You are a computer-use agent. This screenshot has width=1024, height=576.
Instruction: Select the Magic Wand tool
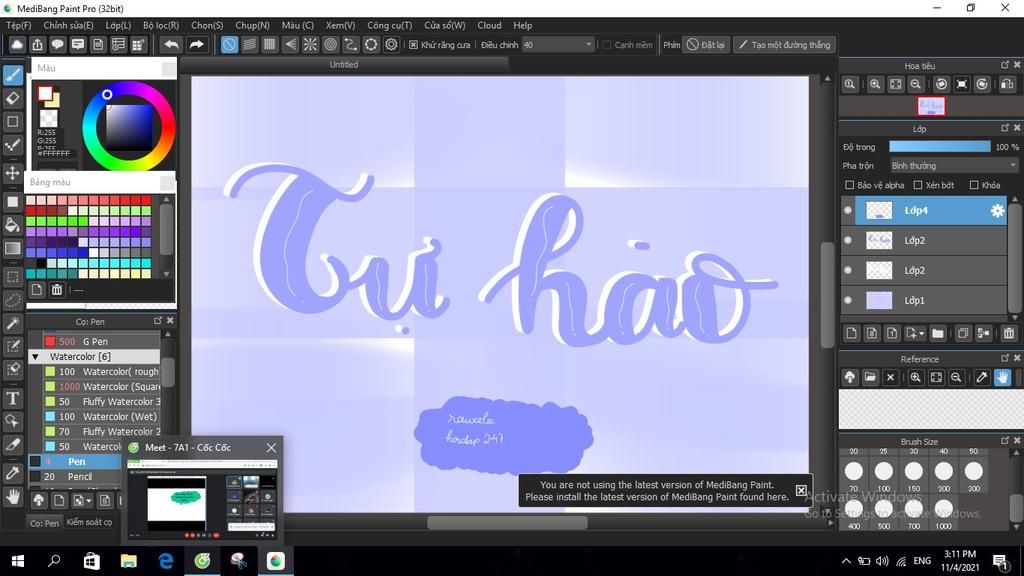13,323
